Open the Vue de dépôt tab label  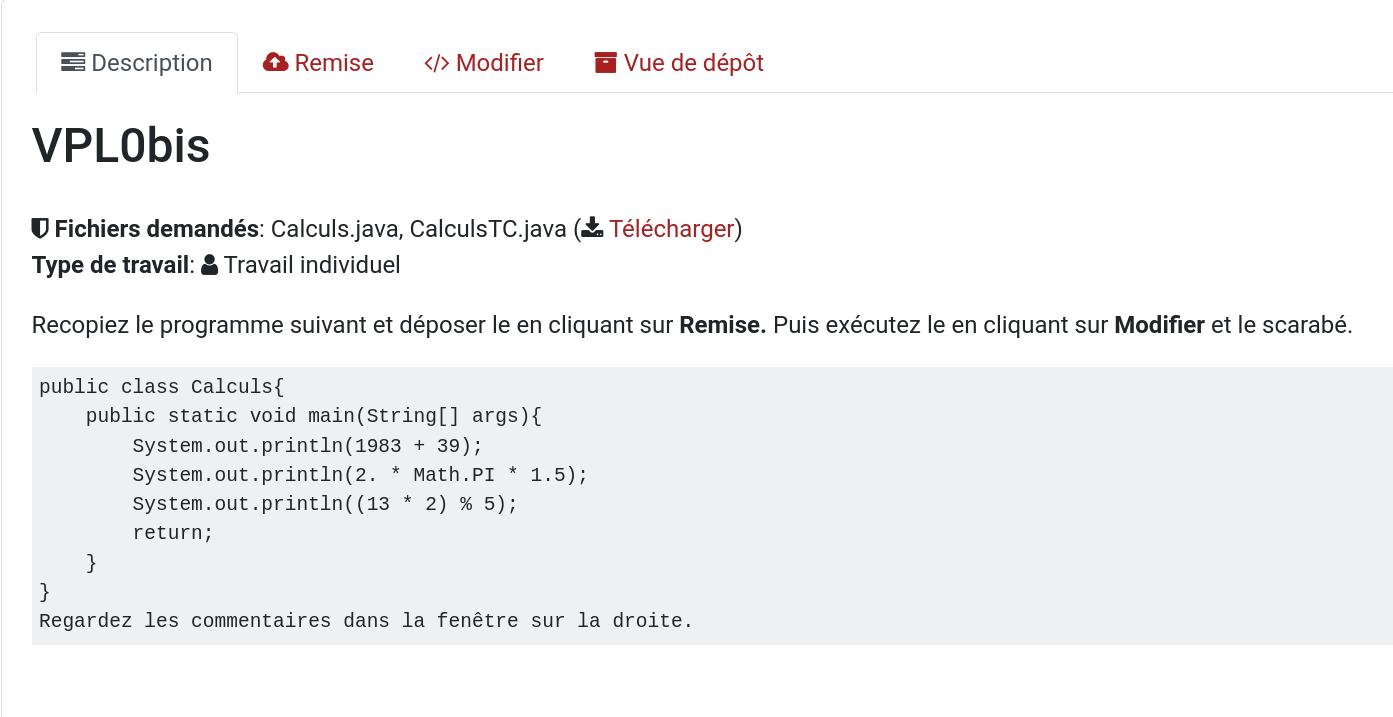pyautogui.click(x=693, y=63)
